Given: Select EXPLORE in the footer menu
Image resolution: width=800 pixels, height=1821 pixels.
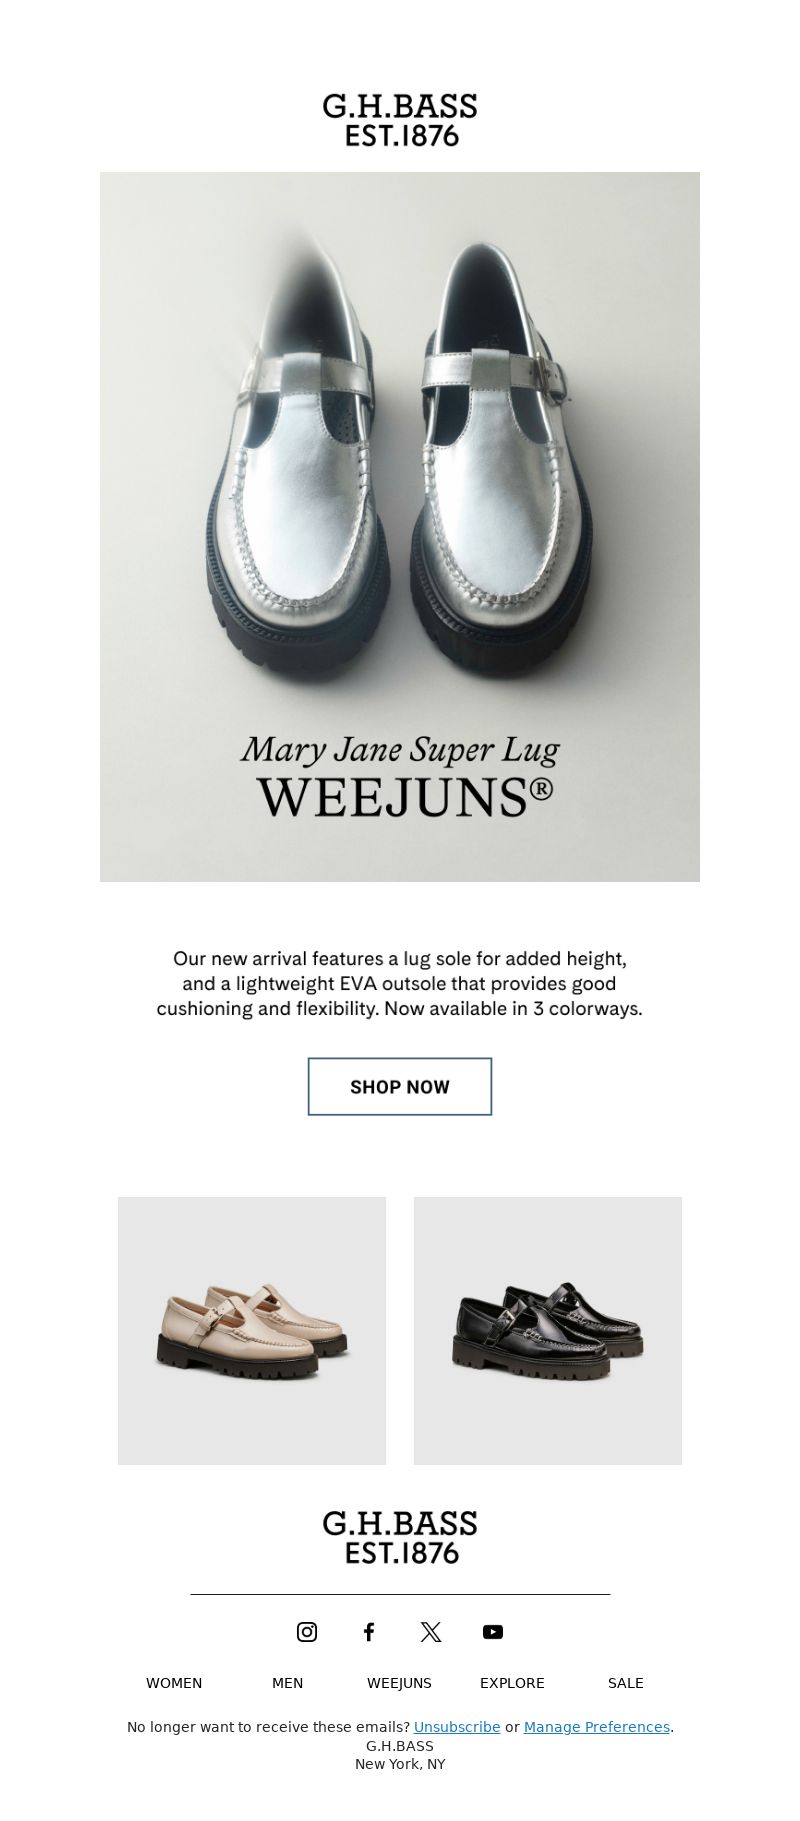Looking at the screenshot, I should click(512, 1683).
